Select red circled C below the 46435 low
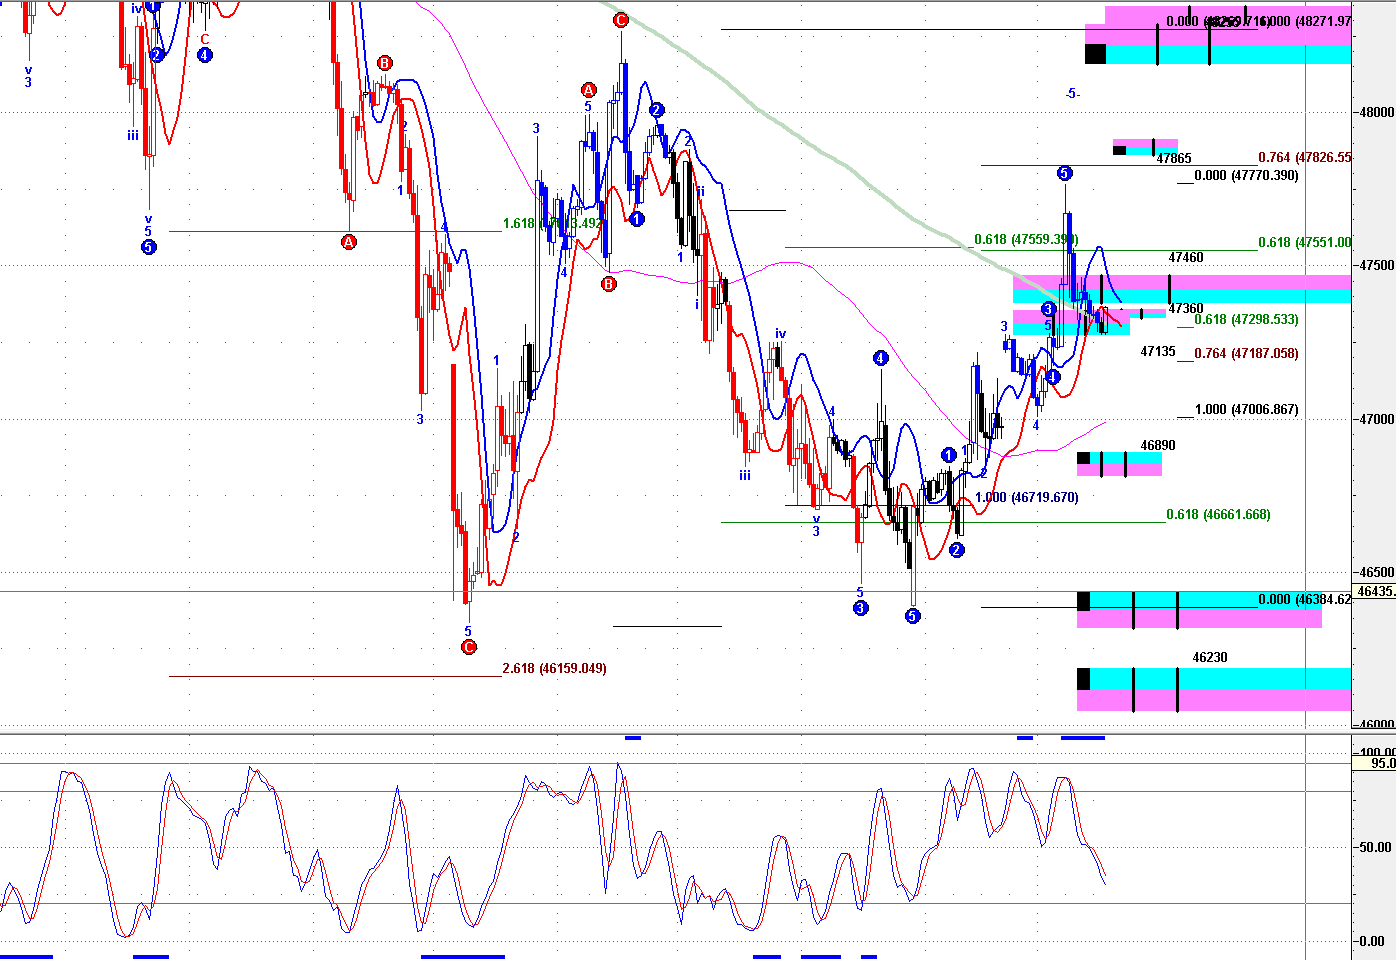The width and height of the screenshot is (1396, 960). tap(468, 647)
